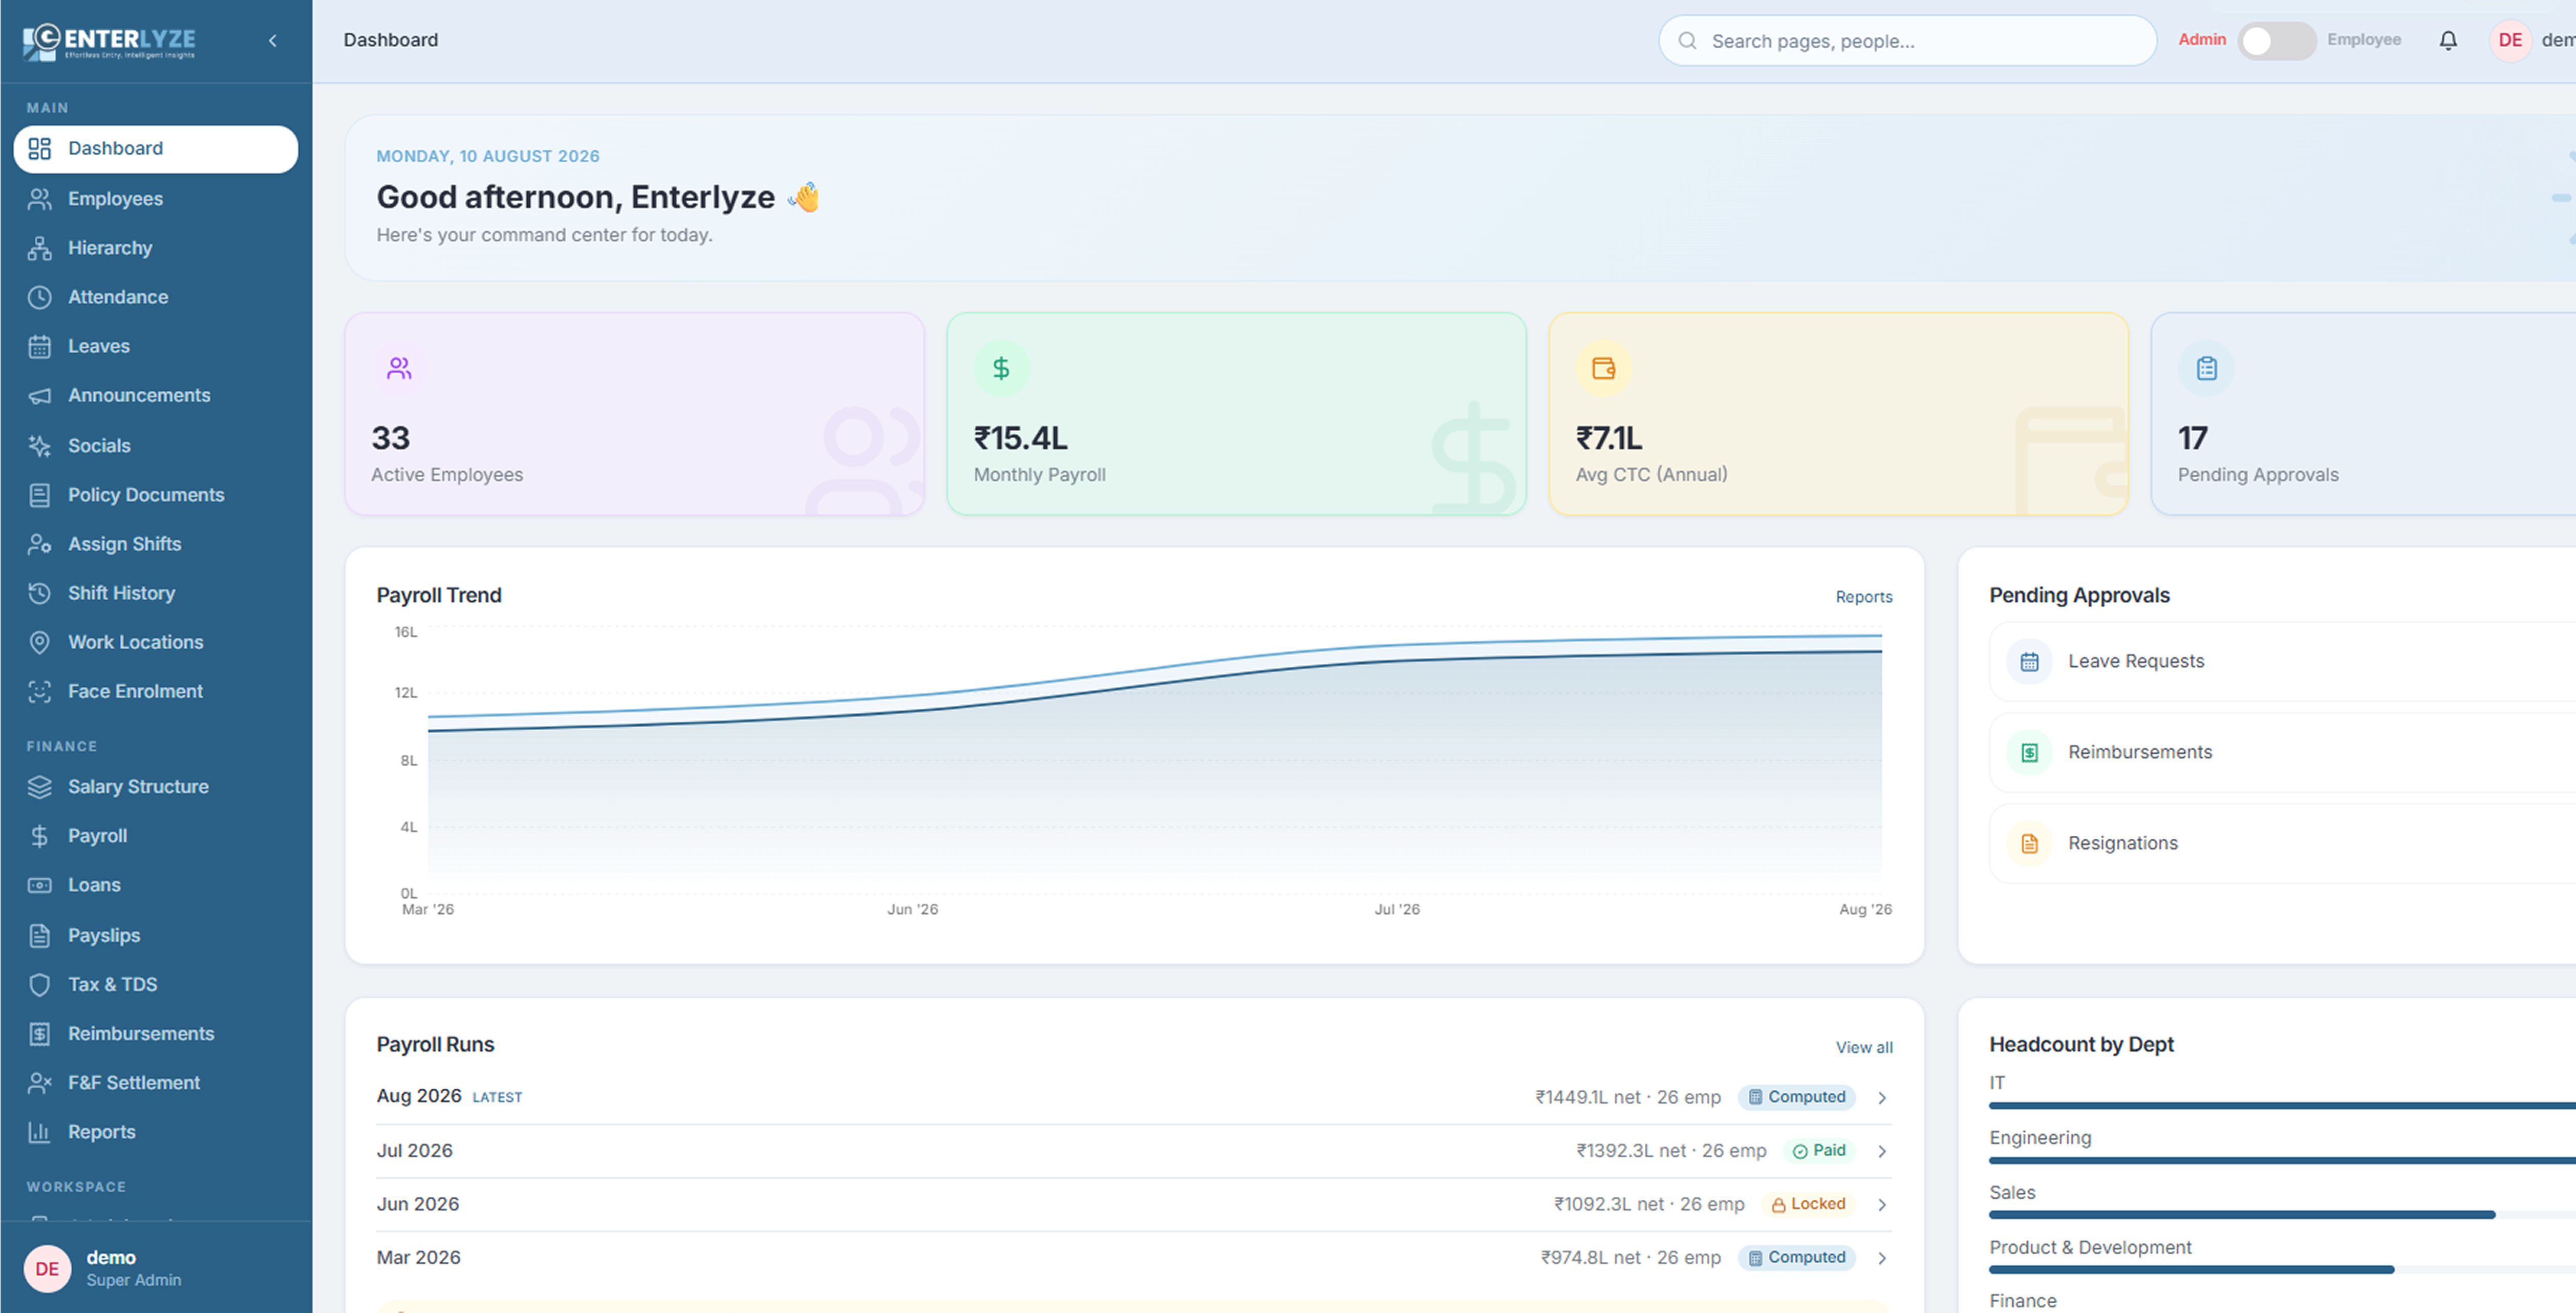Image resolution: width=2576 pixels, height=1313 pixels.
Task: Collapse the sidebar with the chevron
Action: (x=272, y=40)
